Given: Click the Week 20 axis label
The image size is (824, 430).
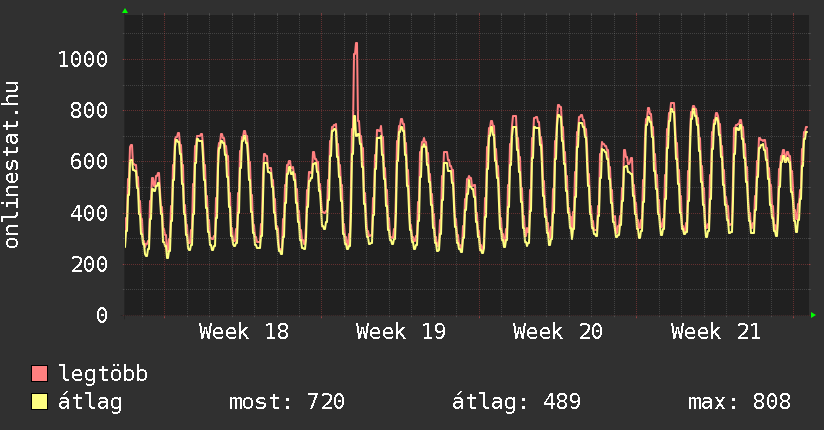Looking at the screenshot, I should tap(558, 332).
